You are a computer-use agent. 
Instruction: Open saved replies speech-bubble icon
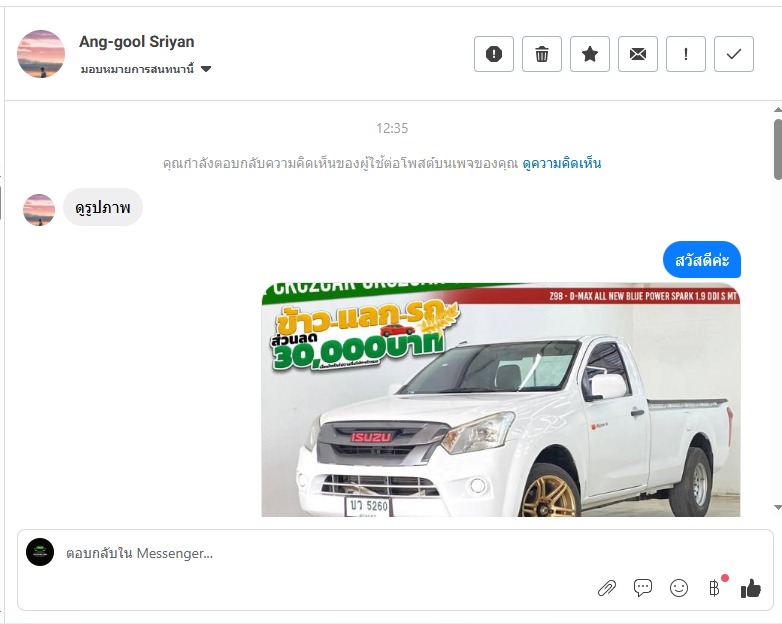(642, 588)
